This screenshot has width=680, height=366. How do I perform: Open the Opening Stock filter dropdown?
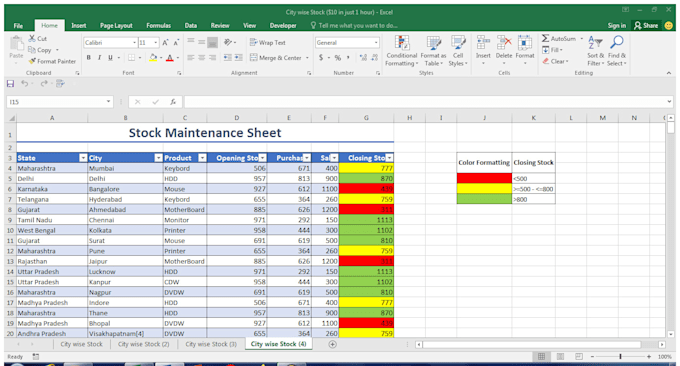click(x=262, y=158)
